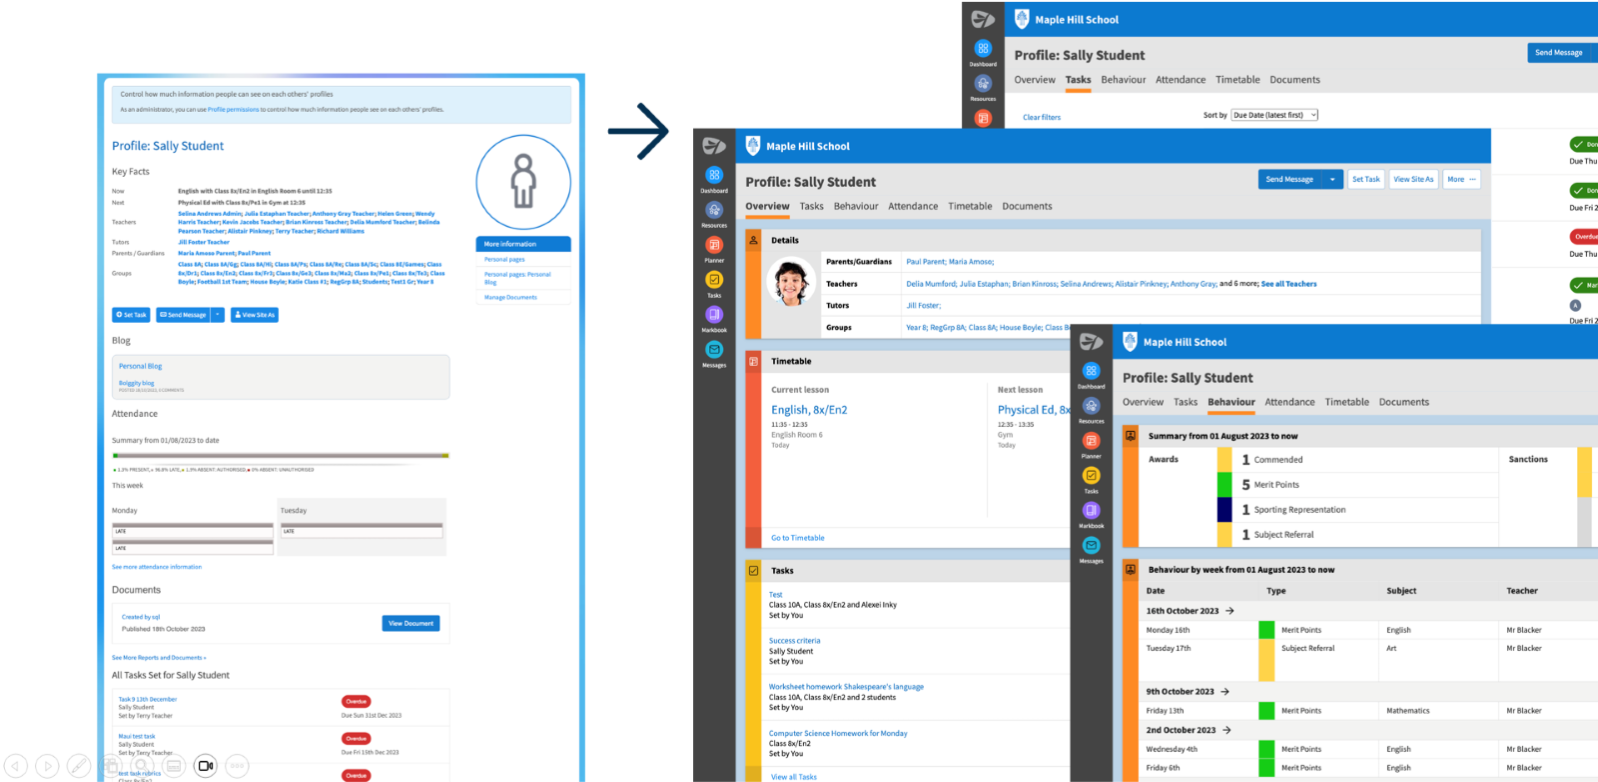The height and width of the screenshot is (782, 1598).
Task: Click the attendance summary bar in old profile
Action: [281, 455]
